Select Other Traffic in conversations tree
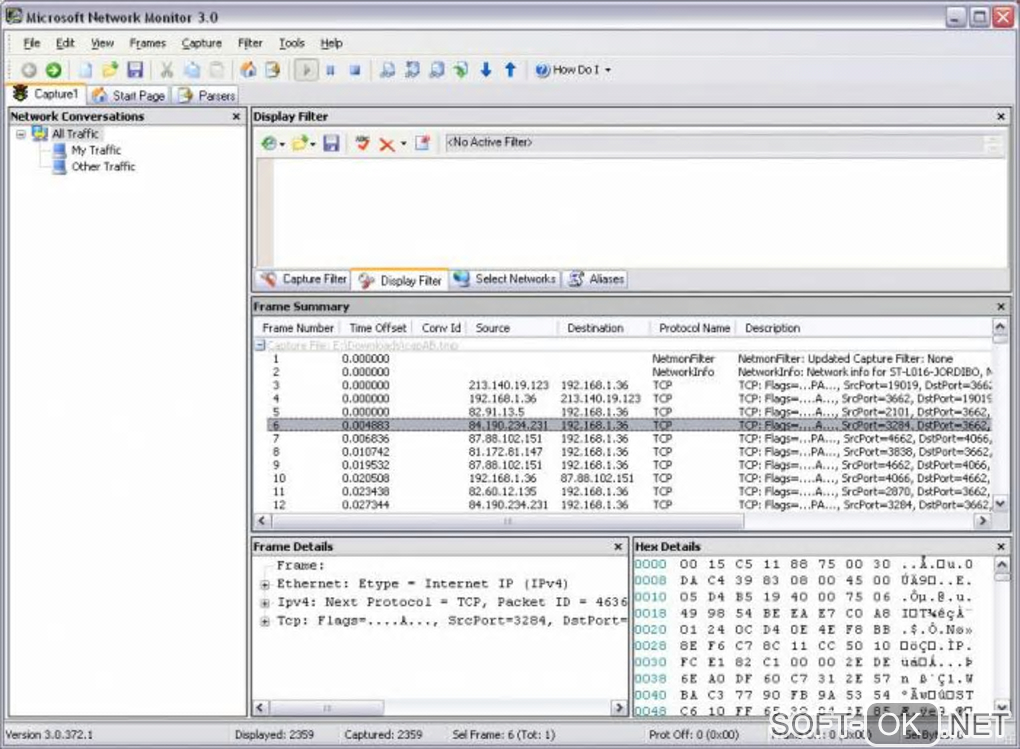Image resolution: width=1020 pixels, height=749 pixels. click(103, 167)
